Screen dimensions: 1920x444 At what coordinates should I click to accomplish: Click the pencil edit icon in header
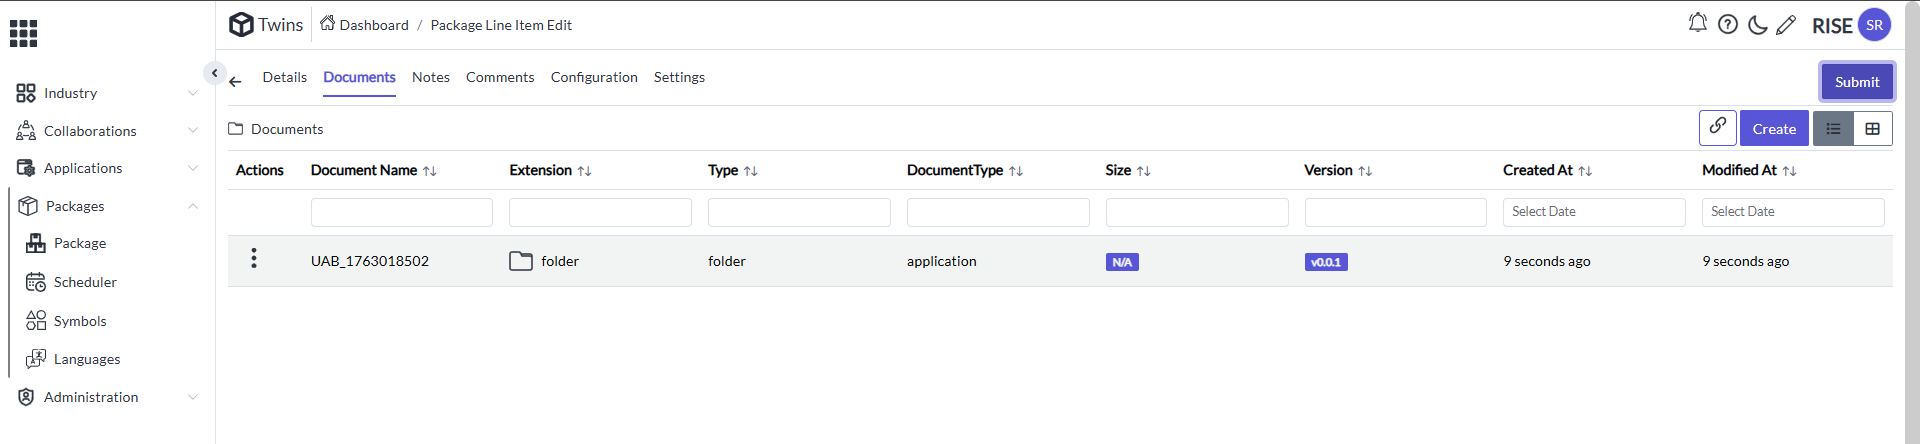(1786, 25)
